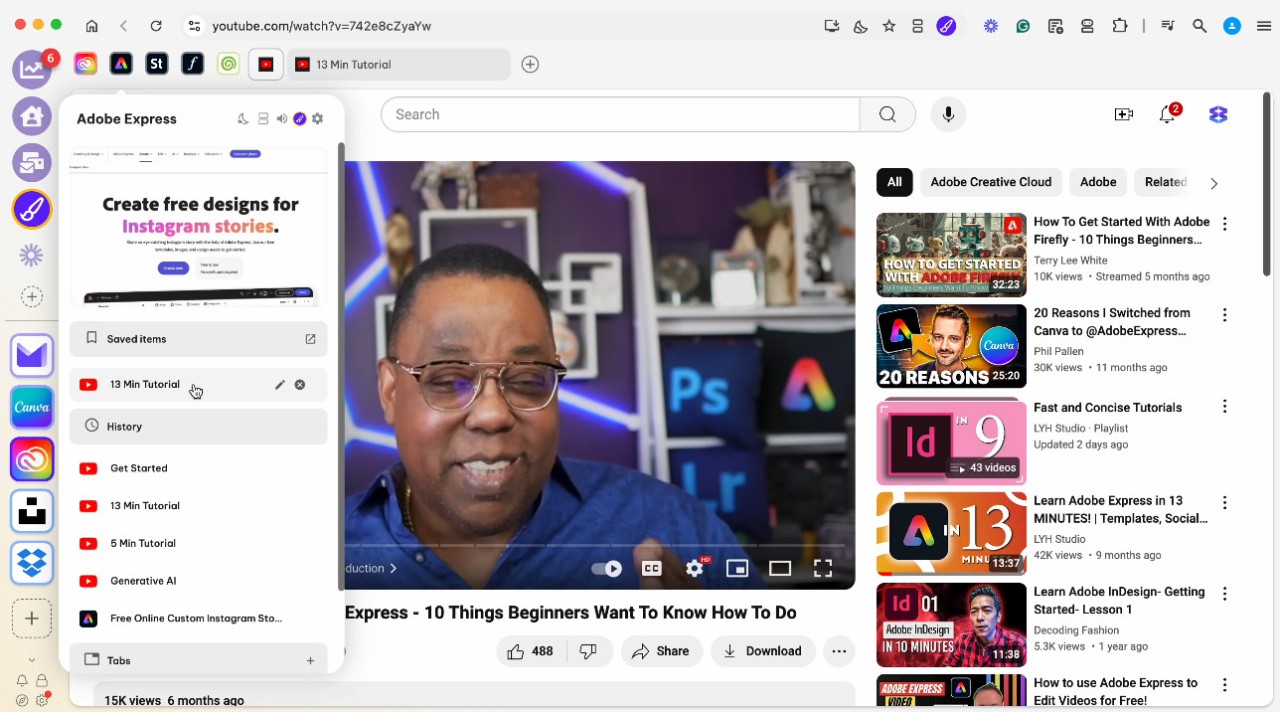Click the Share button below the video

661,651
